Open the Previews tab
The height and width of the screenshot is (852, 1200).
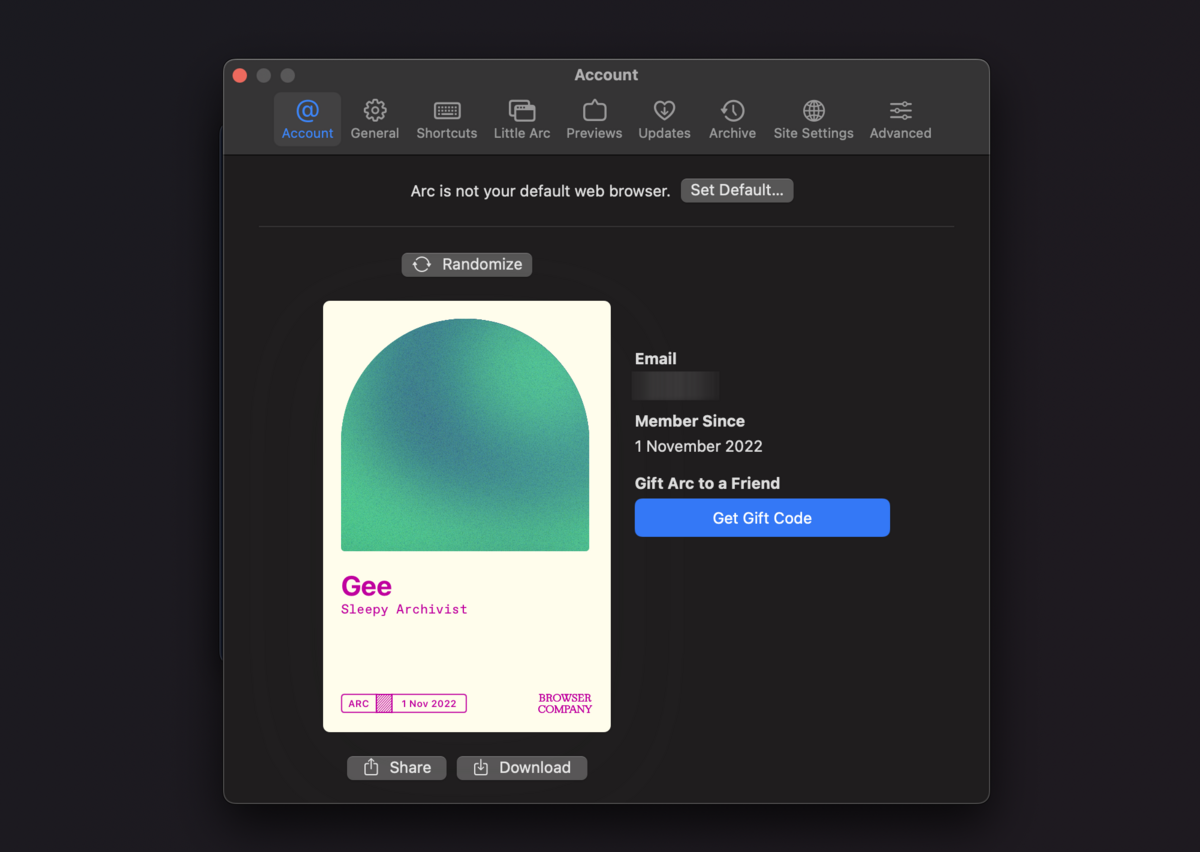pyautogui.click(x=594, y=120)
